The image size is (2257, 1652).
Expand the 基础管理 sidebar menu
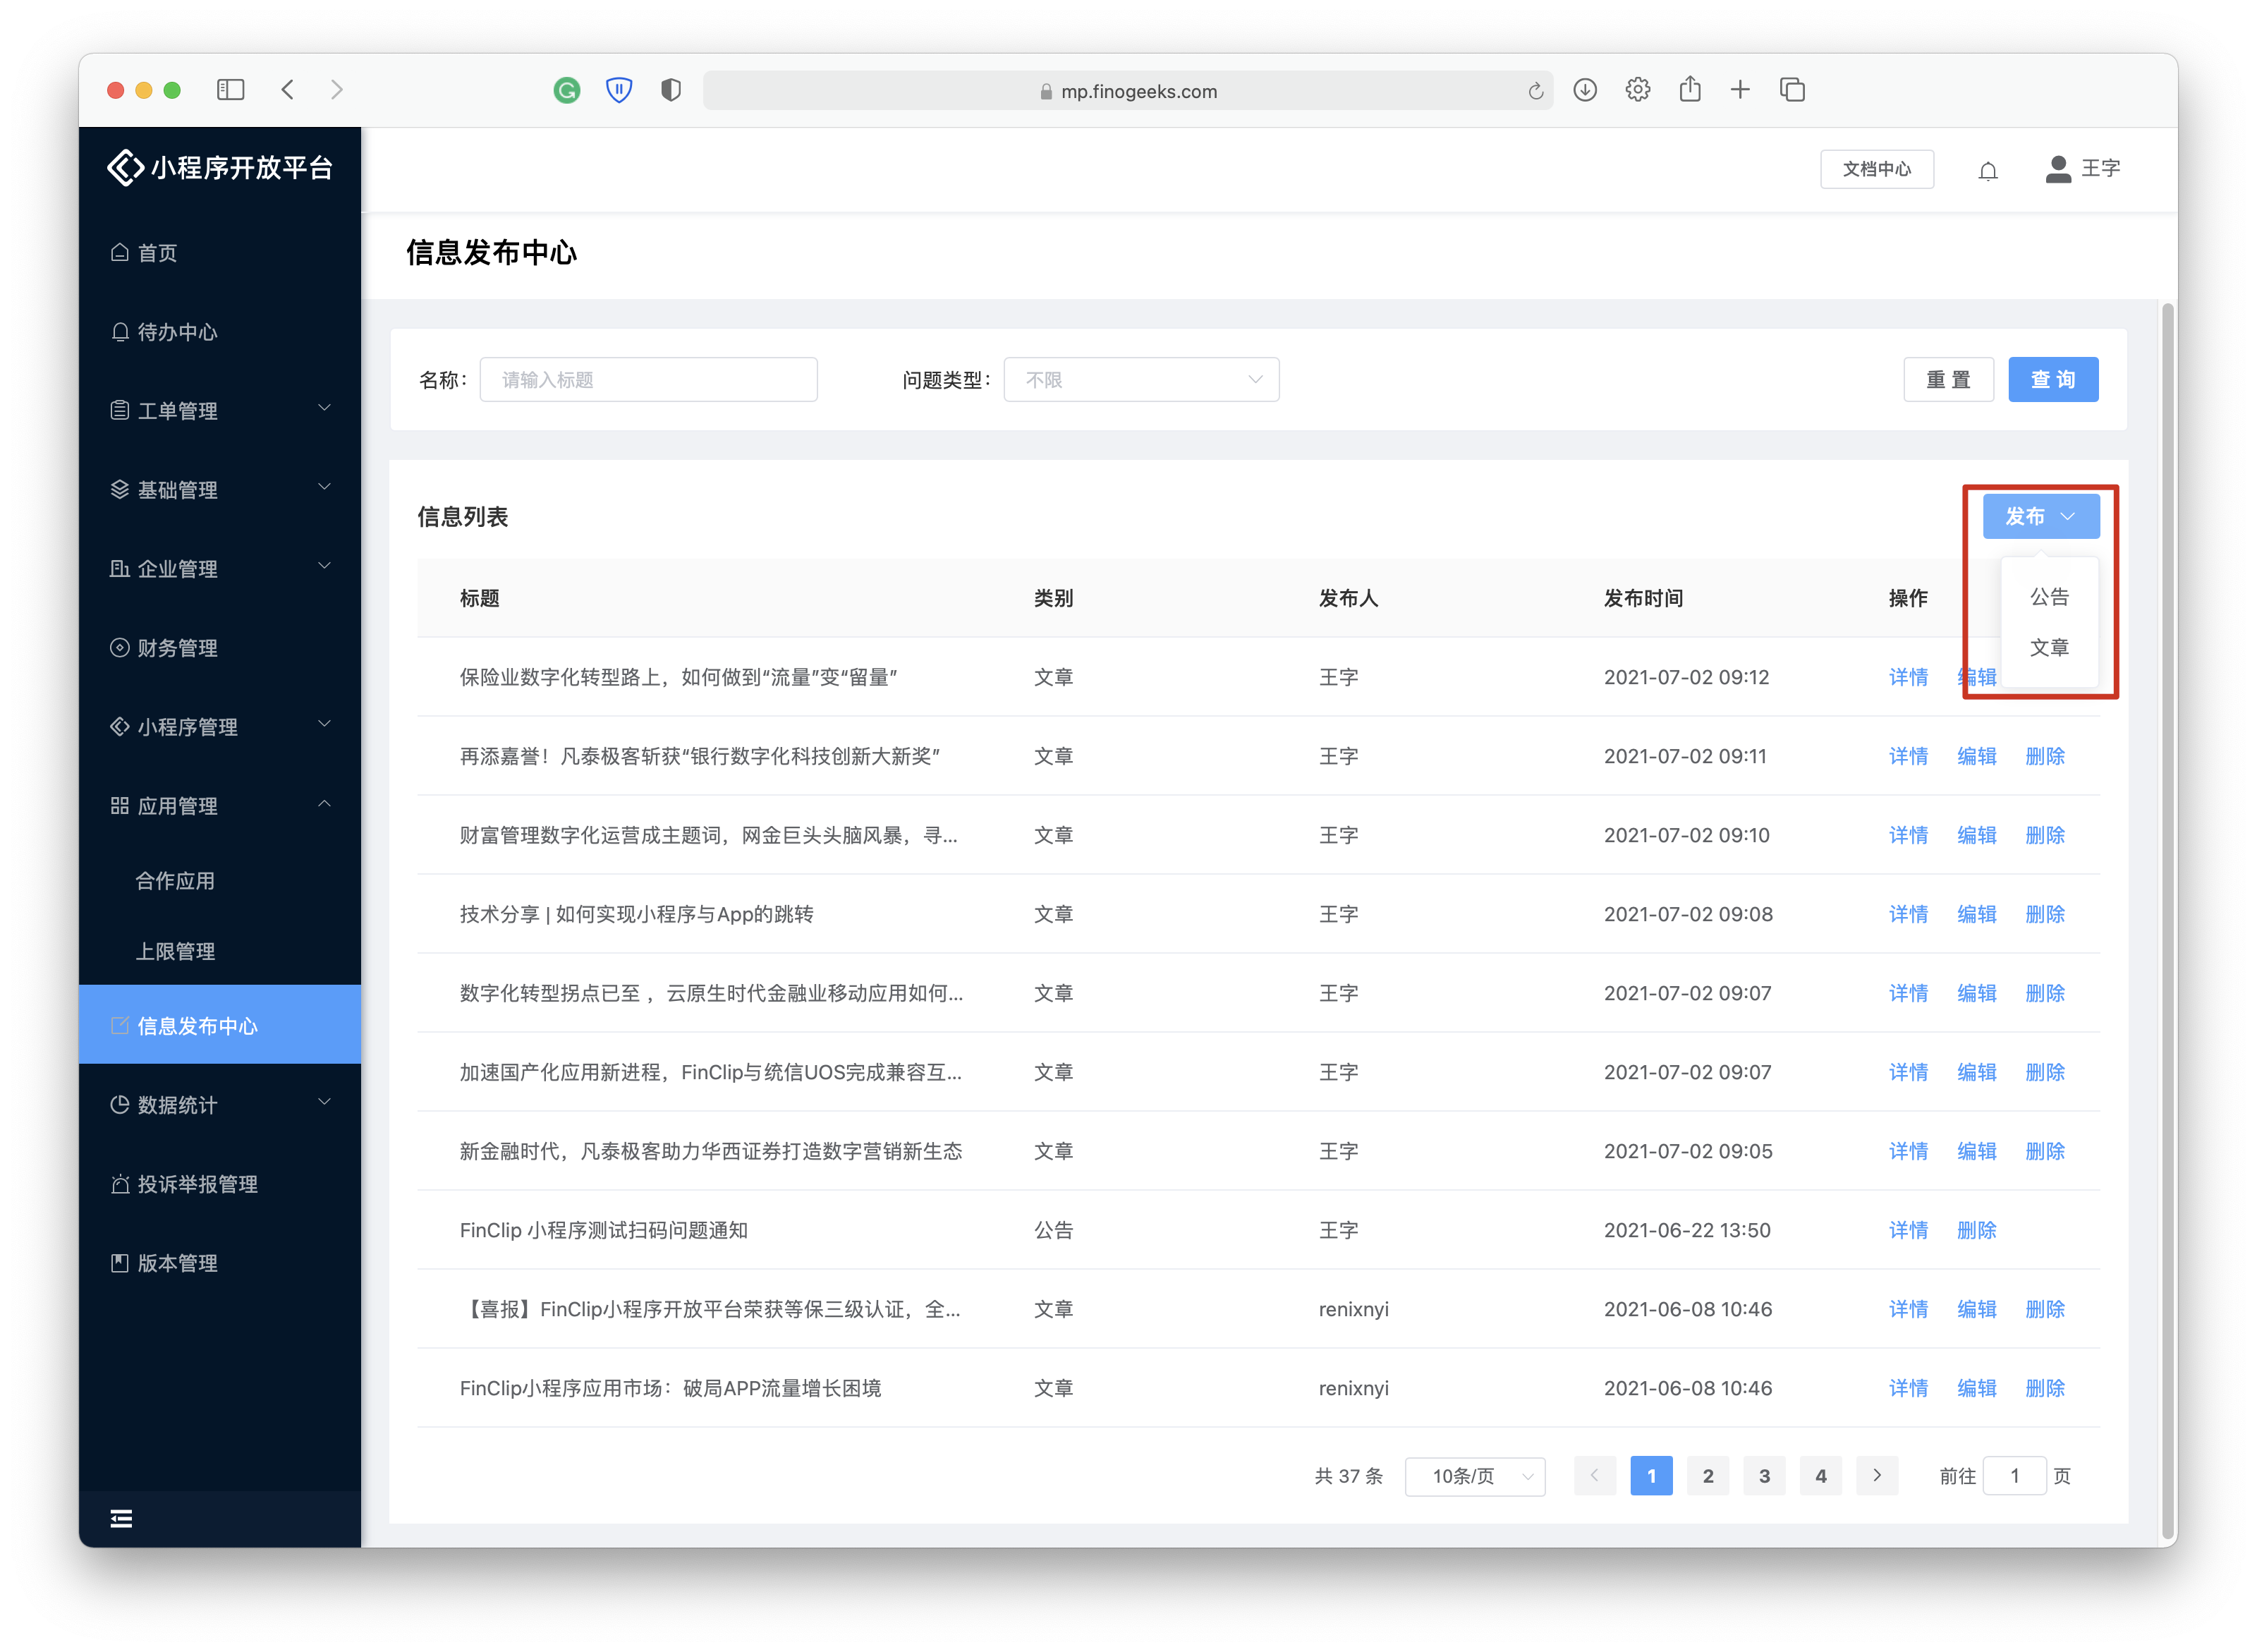pyautogui.click(x=220, y=490)
